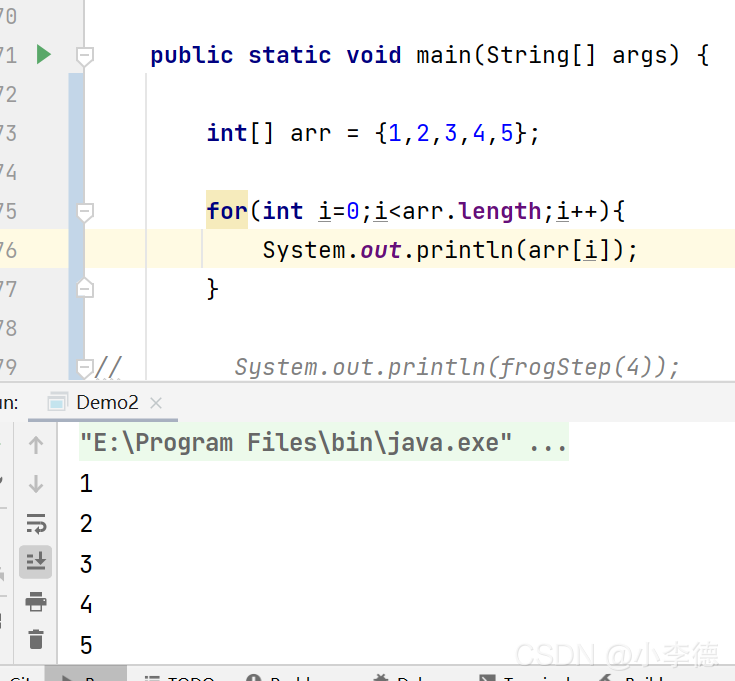Screen dimensions: 735x681
Task: Close the Demo2 run tab
Action: coord(156,403)
